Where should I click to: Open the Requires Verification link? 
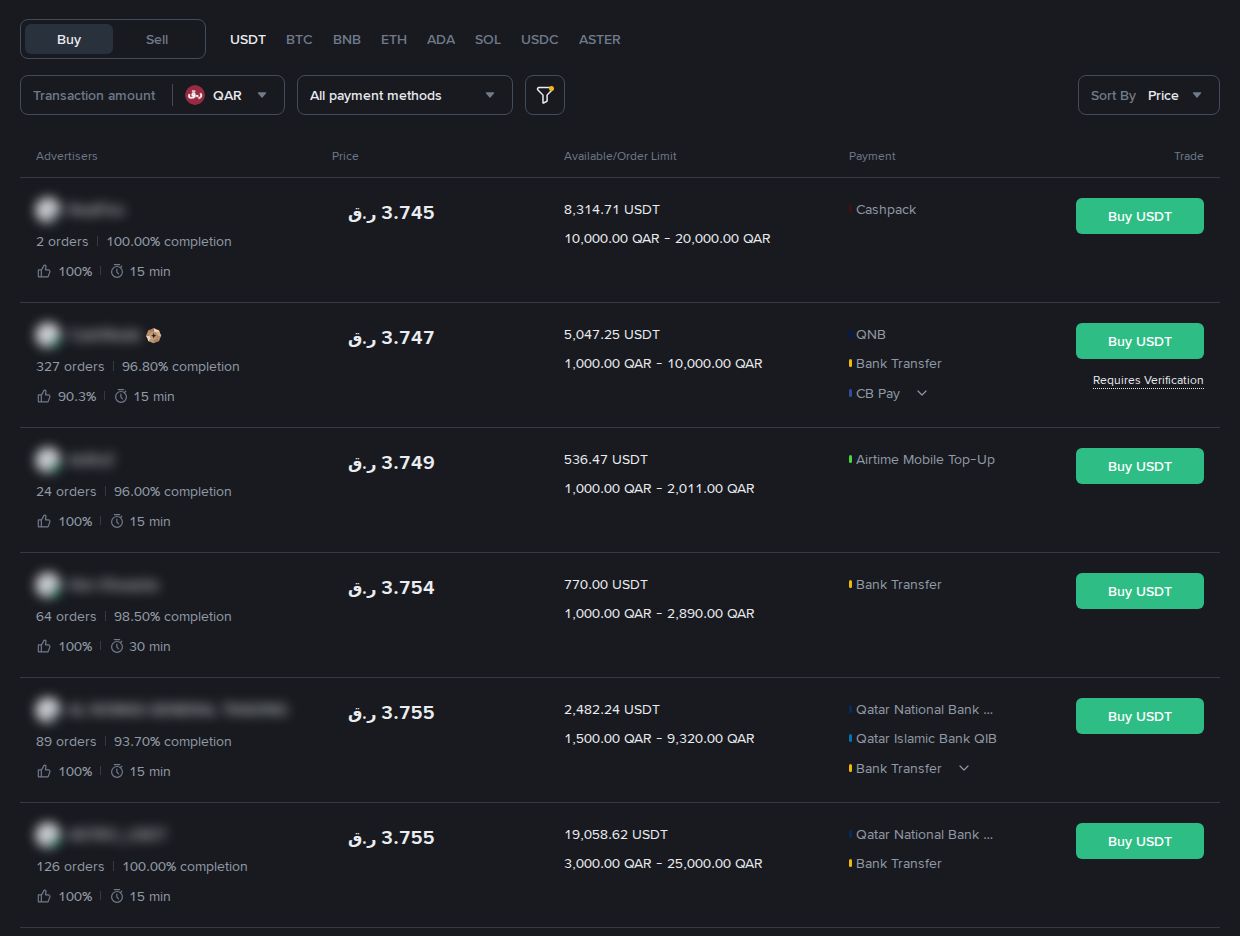click(x=1148, y=380)
